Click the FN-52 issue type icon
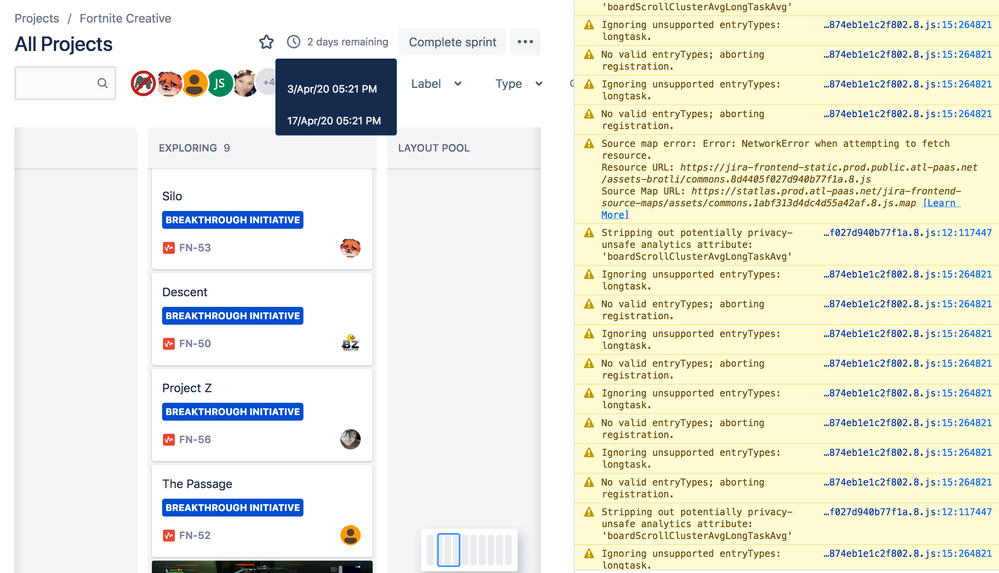This screenshot has width=999, height=573. (x=168, y=535)
